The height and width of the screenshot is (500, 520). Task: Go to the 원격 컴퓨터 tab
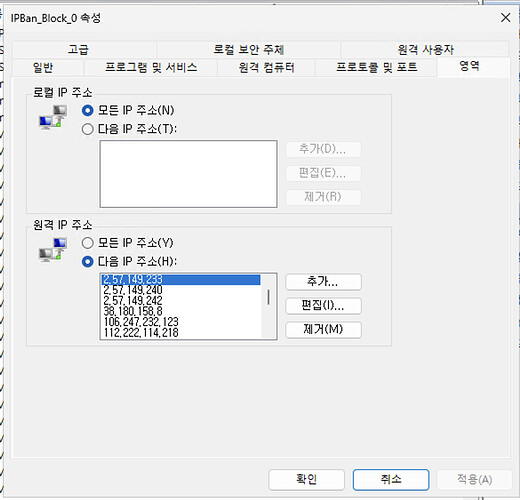pyautogui.click(x=266, y=68)
